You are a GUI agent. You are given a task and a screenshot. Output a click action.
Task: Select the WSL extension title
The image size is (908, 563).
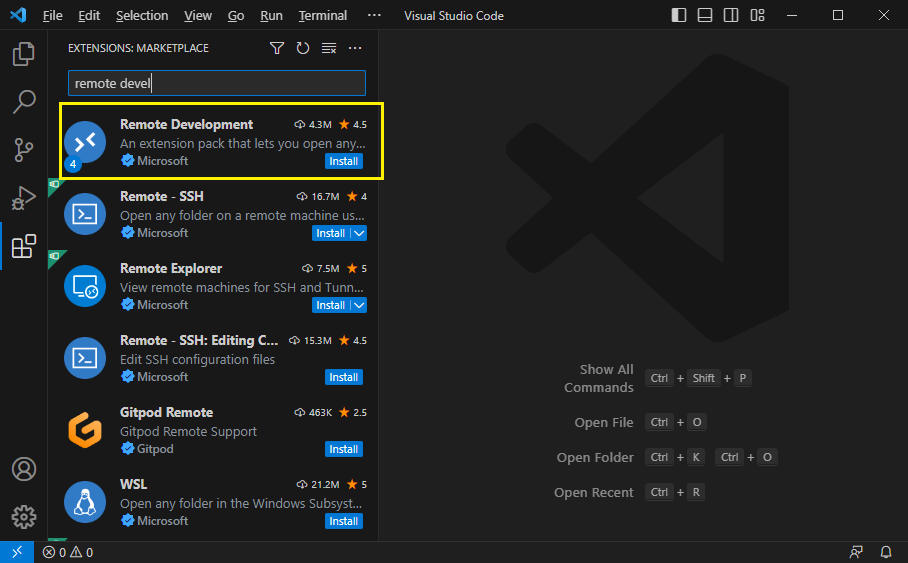(x=133, y=484)
